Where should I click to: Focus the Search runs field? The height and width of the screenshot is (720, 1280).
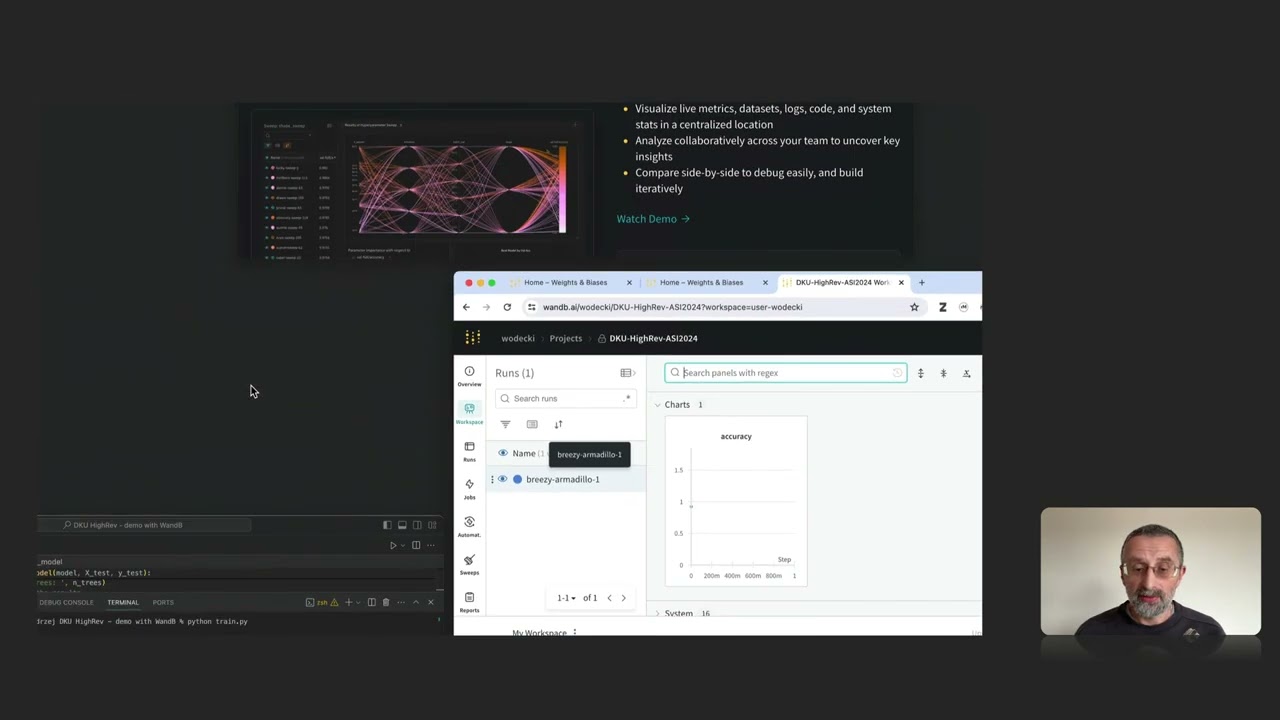pos(565,398)
